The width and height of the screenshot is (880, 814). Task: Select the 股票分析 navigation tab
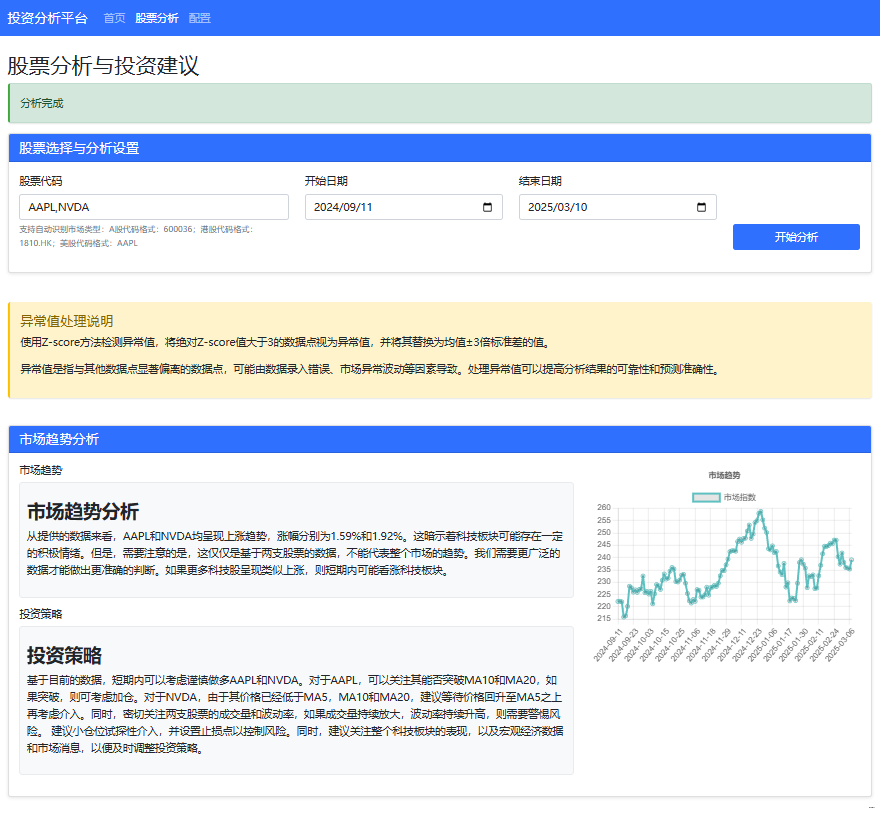(x=157, y=18)
